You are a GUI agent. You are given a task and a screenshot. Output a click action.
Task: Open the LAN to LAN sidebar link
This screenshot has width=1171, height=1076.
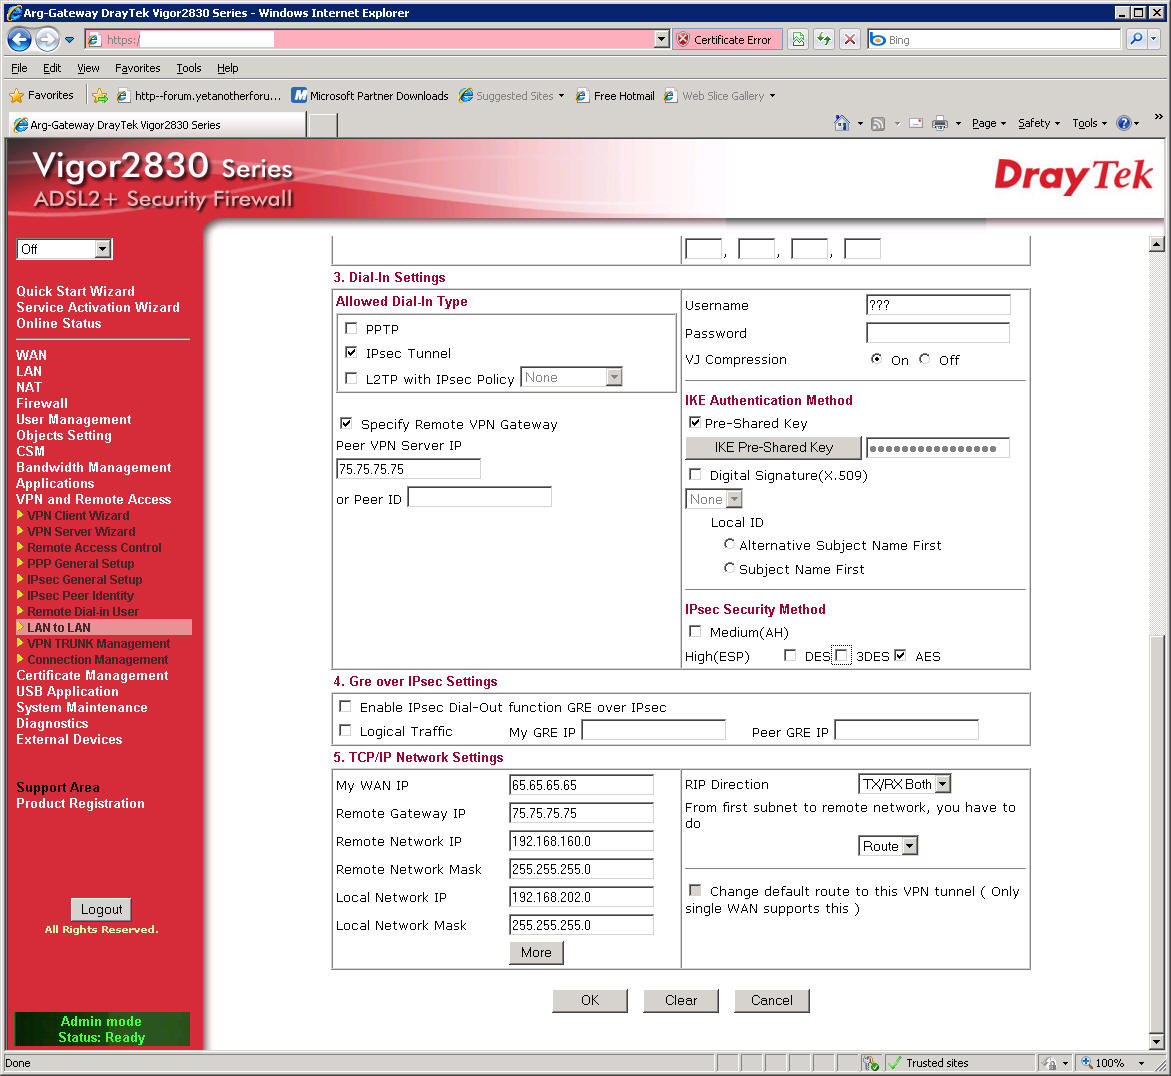point(59,627)
